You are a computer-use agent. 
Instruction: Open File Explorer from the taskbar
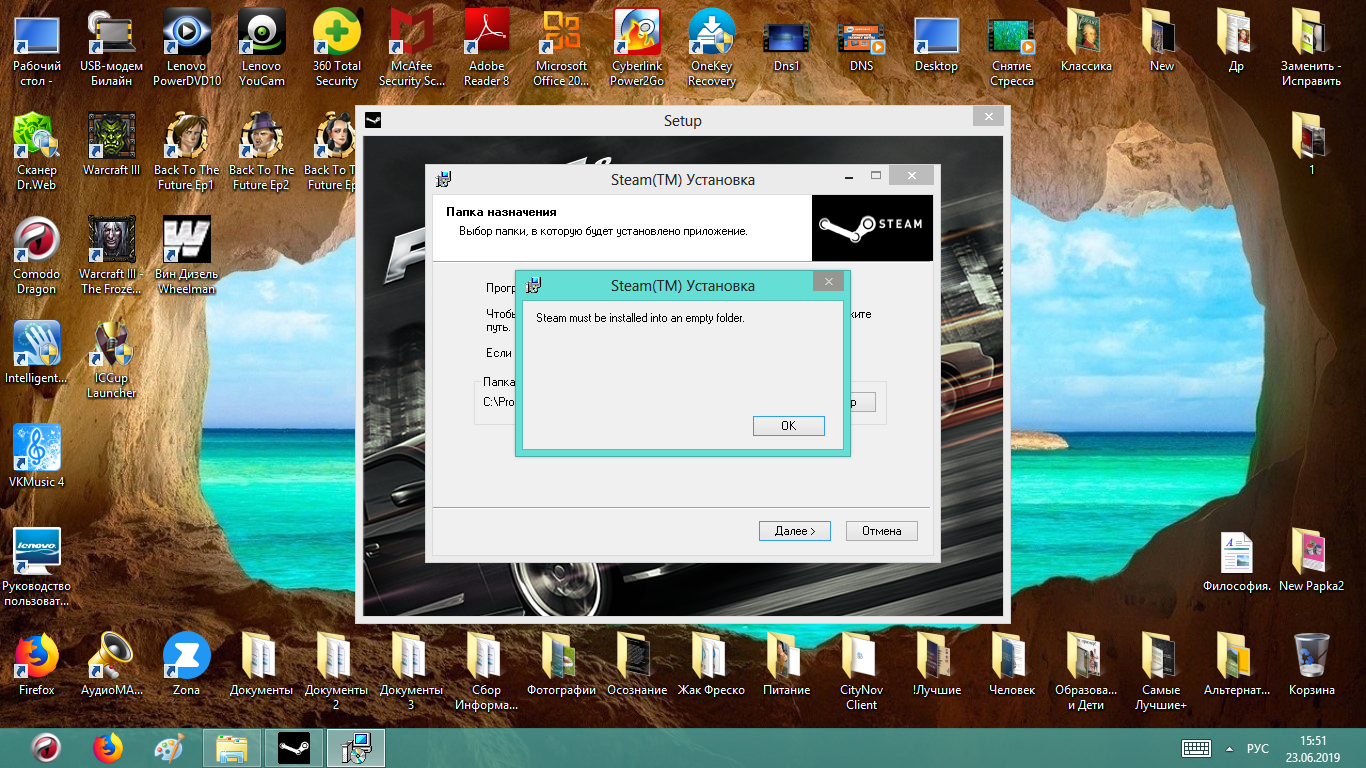coord(232,747)
